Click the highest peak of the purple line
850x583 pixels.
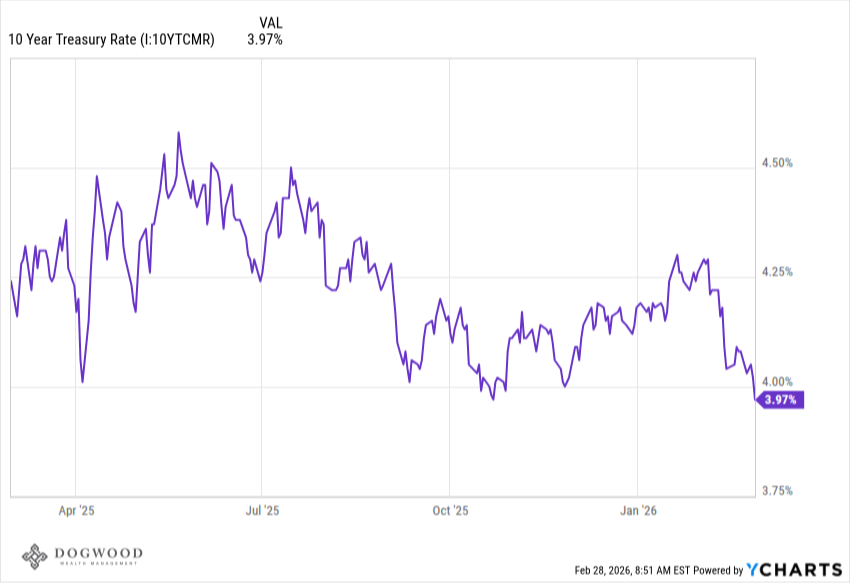click(x=178, y=132)
